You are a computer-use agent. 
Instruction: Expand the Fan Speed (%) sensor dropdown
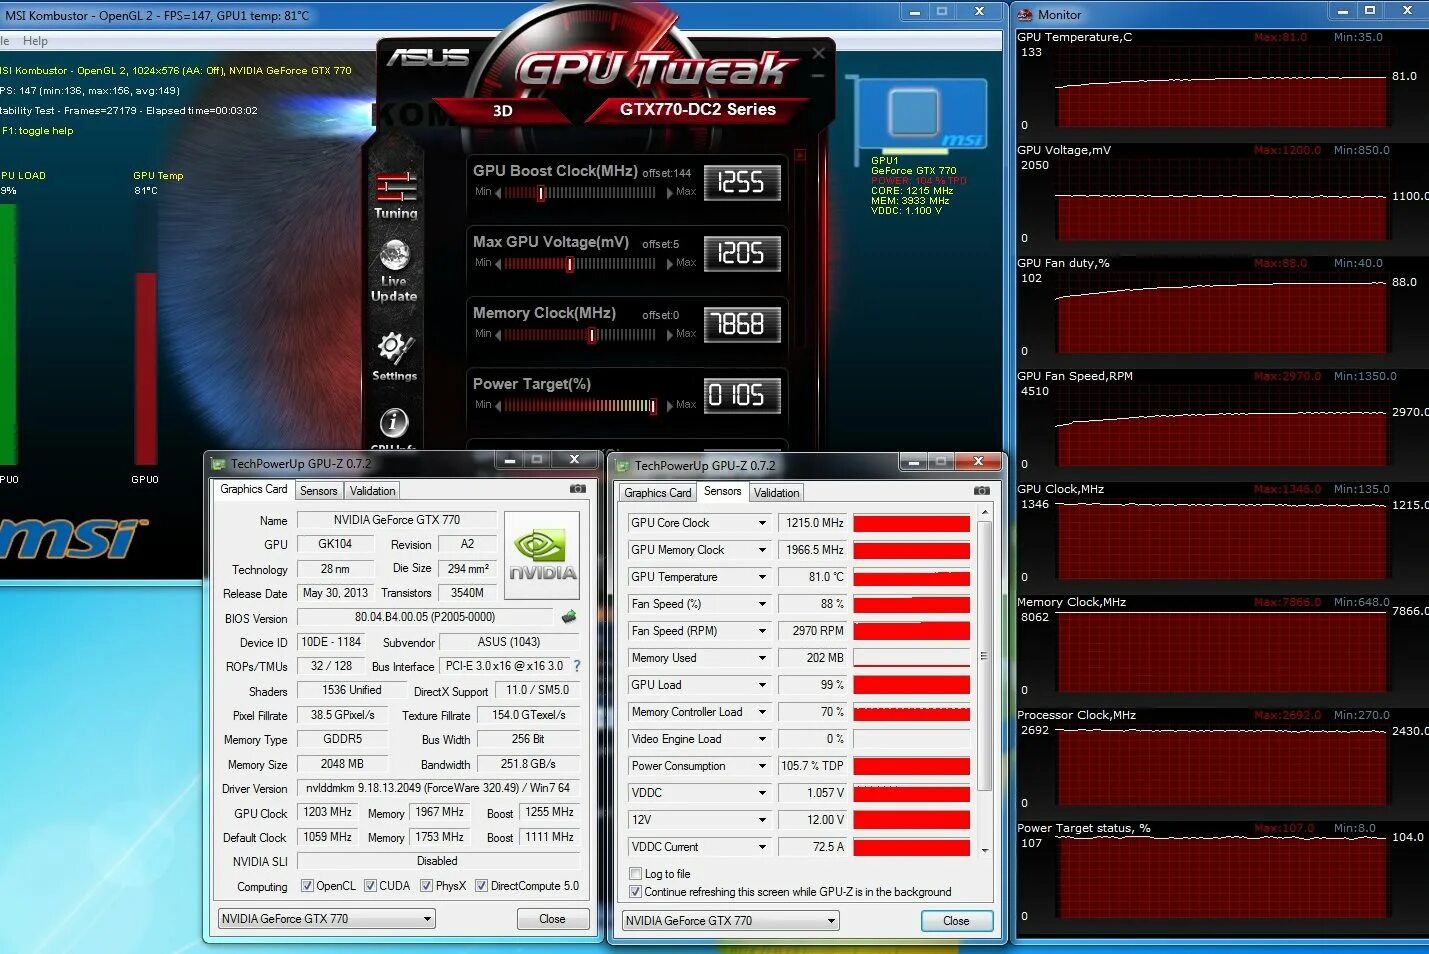coord(762,604)
